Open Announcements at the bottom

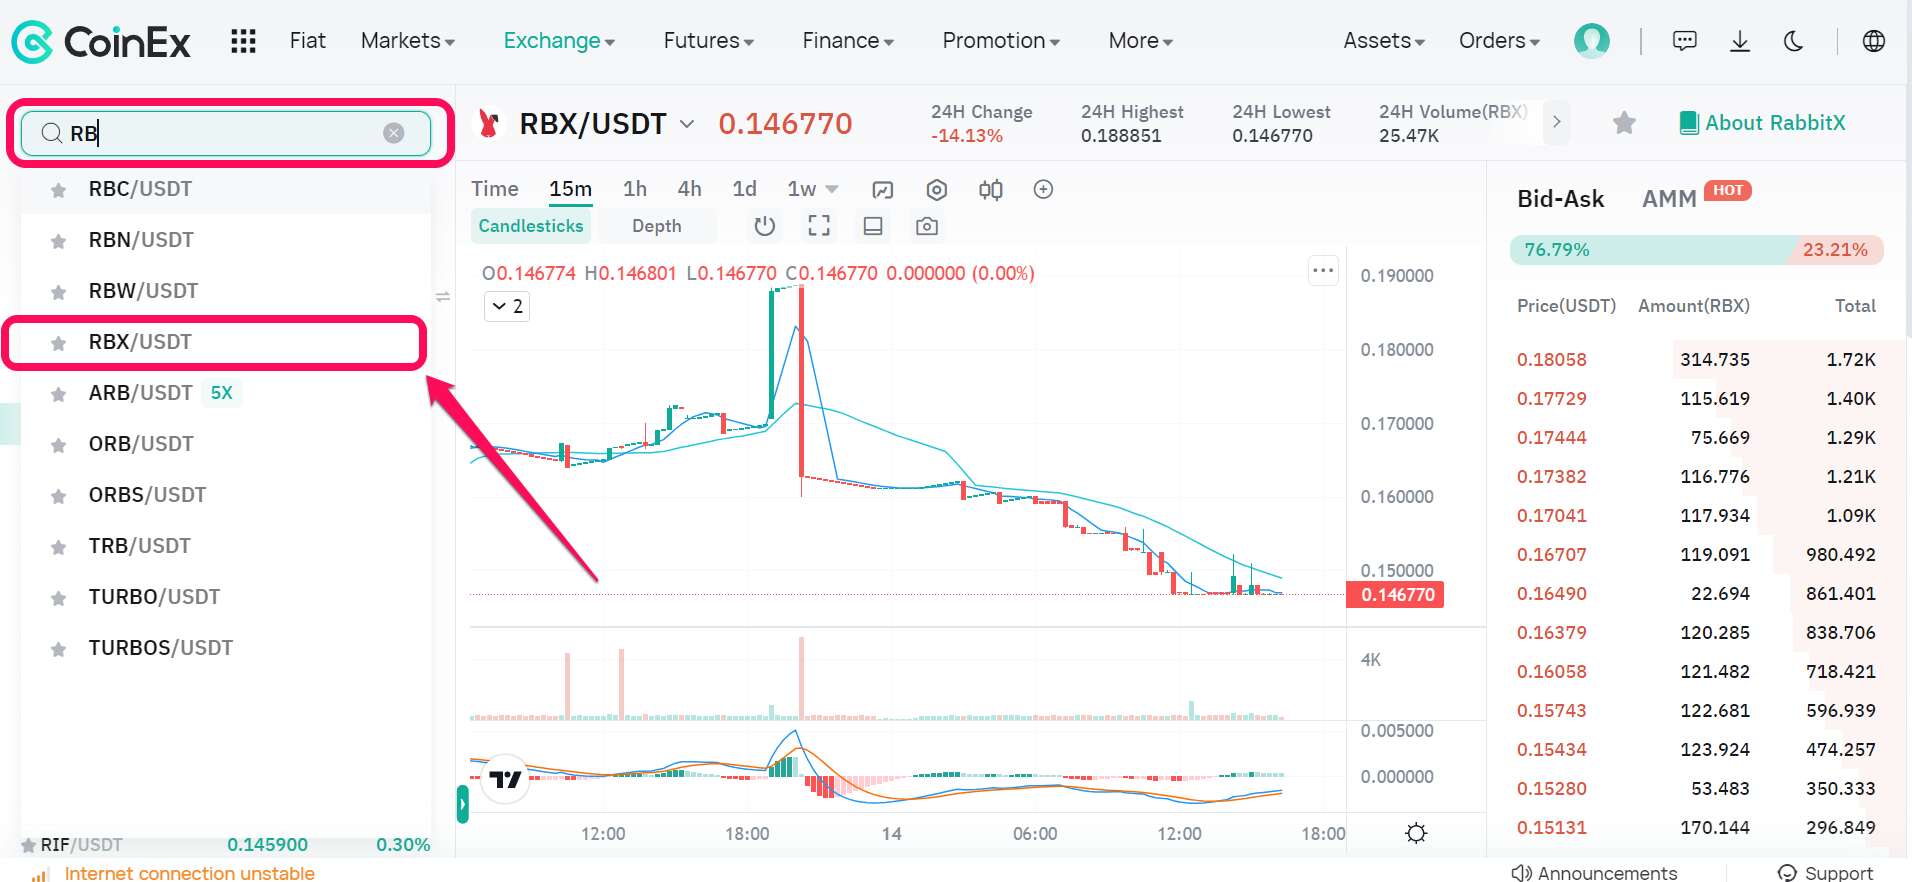[x=1594, y=873]
